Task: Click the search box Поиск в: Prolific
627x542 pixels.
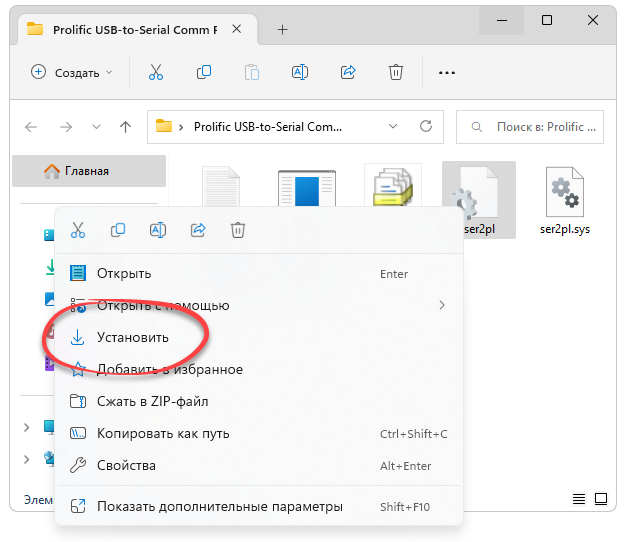Action: click(x=530, y=127)
